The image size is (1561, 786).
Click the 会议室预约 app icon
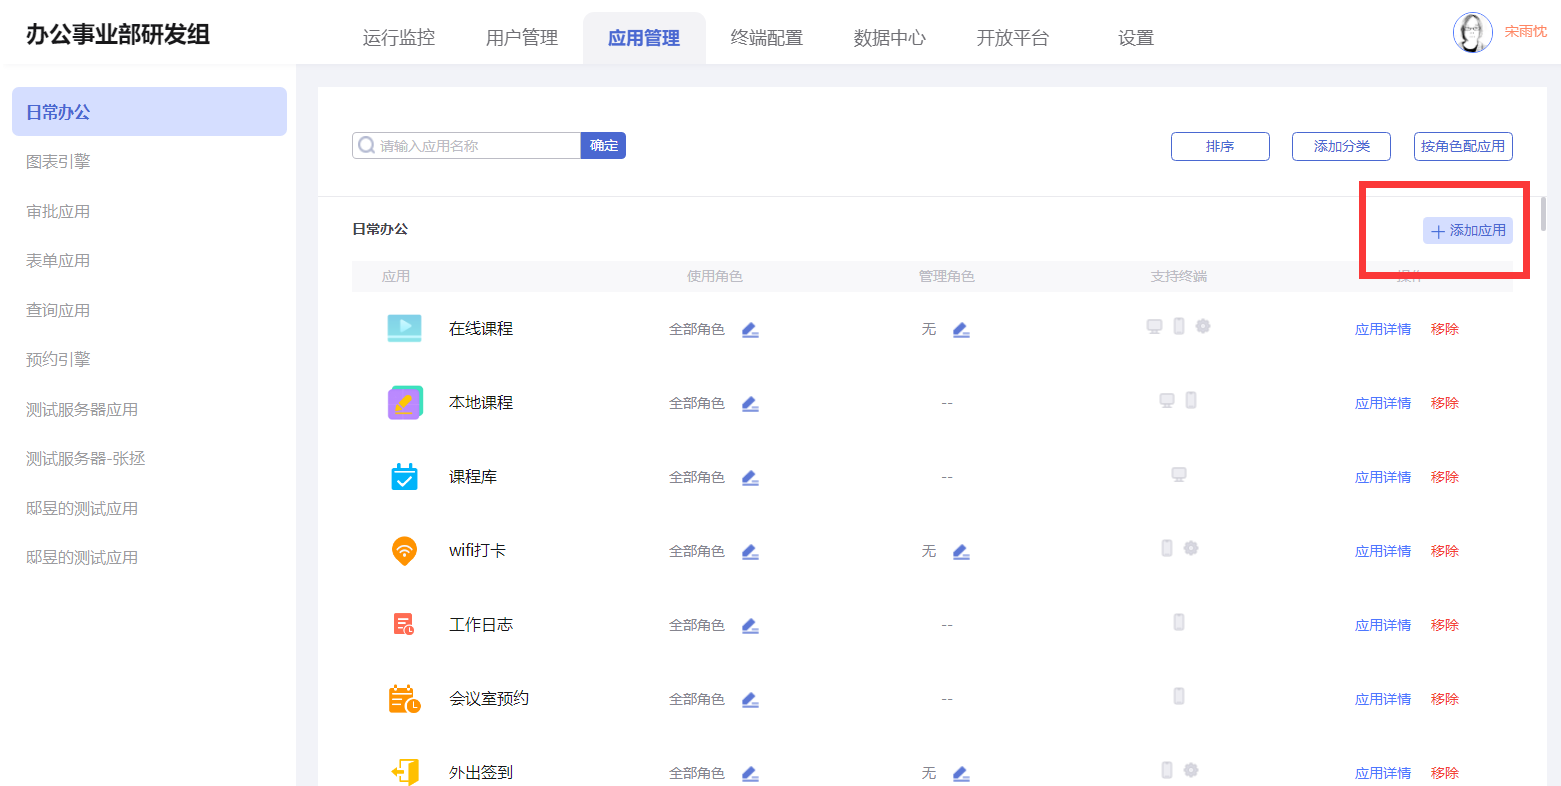pos(404,699)
